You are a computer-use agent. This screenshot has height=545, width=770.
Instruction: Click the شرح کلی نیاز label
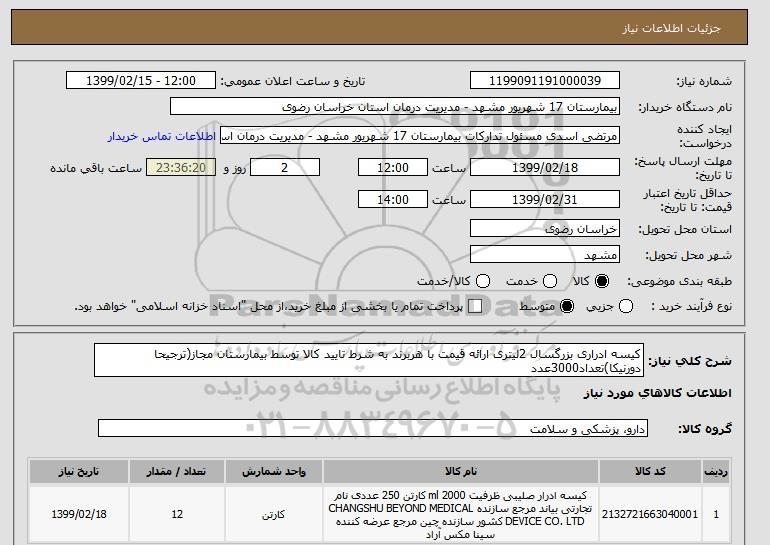coord(690,361)
